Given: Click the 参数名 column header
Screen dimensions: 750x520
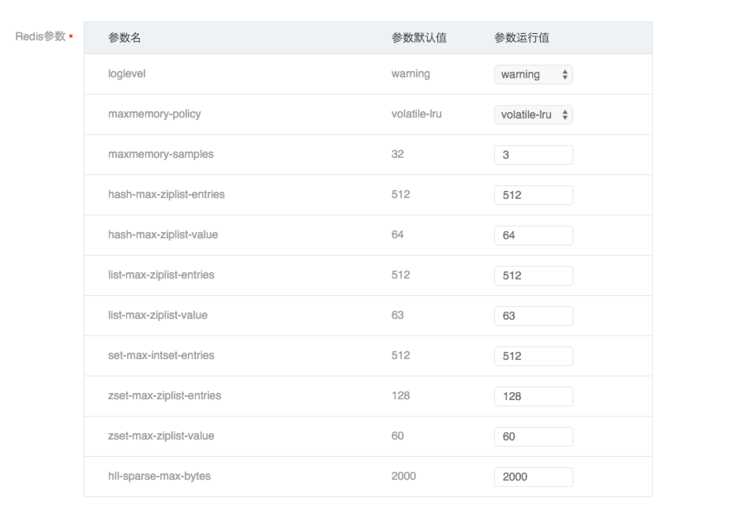Looking at the screenshot, I should pos(125,38).
